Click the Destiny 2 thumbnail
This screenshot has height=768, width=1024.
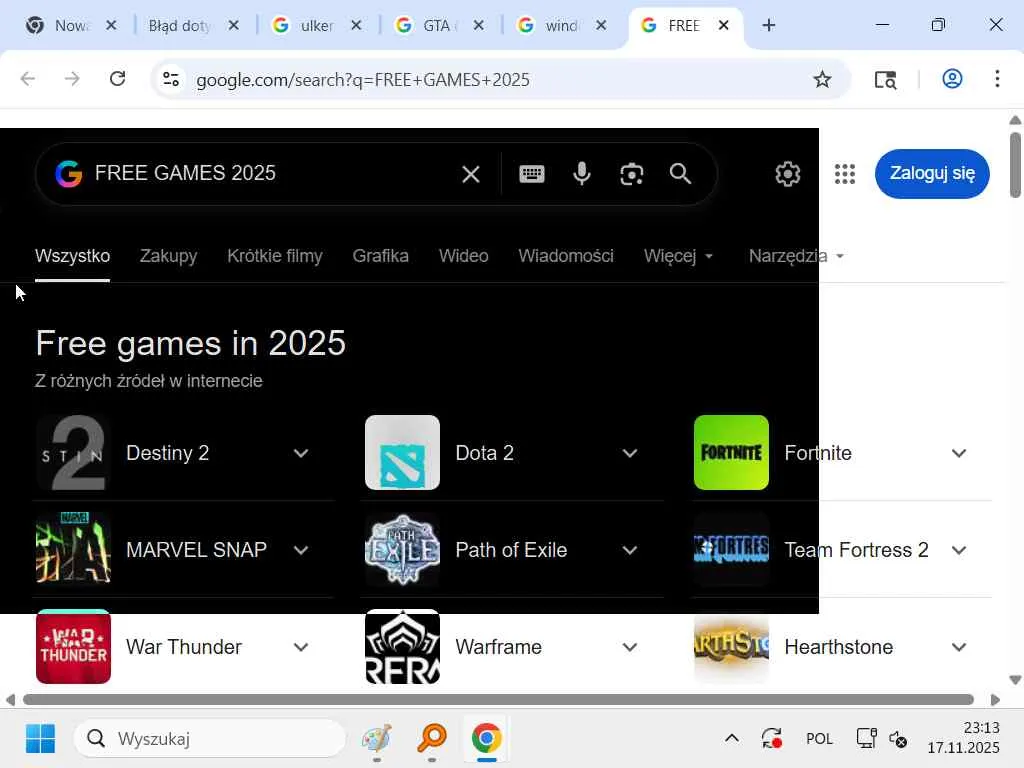coord(73,453)
